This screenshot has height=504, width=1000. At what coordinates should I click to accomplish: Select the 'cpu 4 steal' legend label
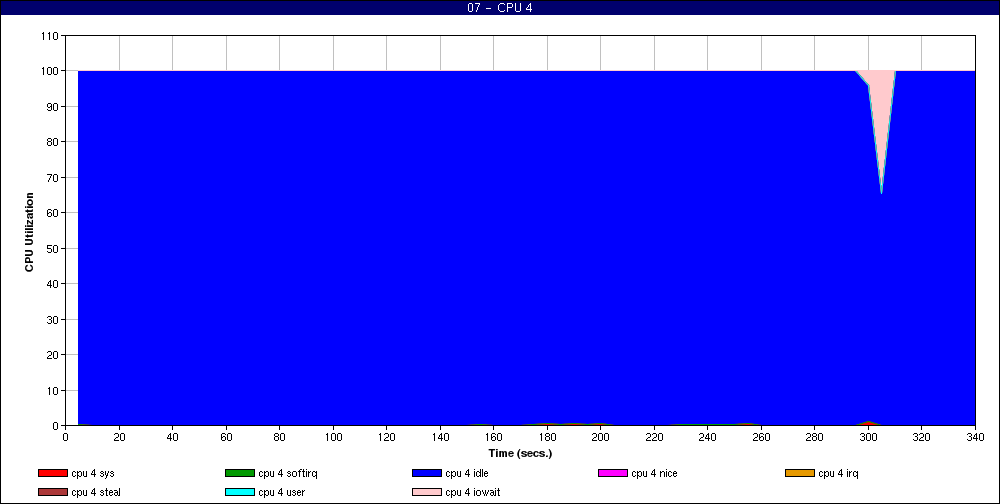pos(96,492)
